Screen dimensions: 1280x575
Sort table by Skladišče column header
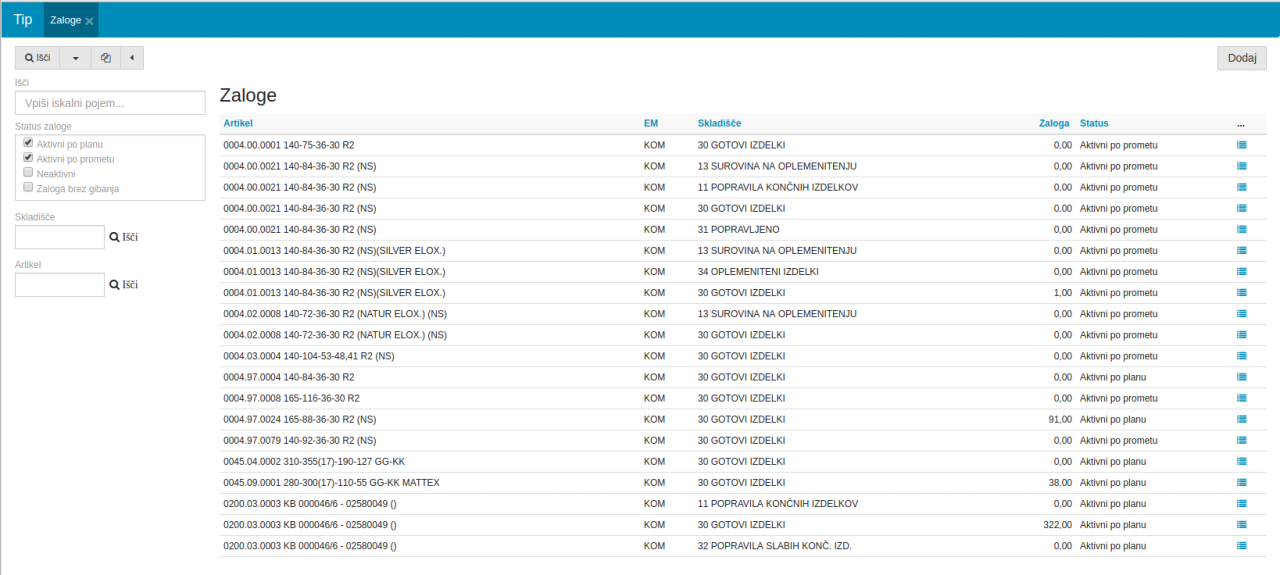tap(719, 123)
